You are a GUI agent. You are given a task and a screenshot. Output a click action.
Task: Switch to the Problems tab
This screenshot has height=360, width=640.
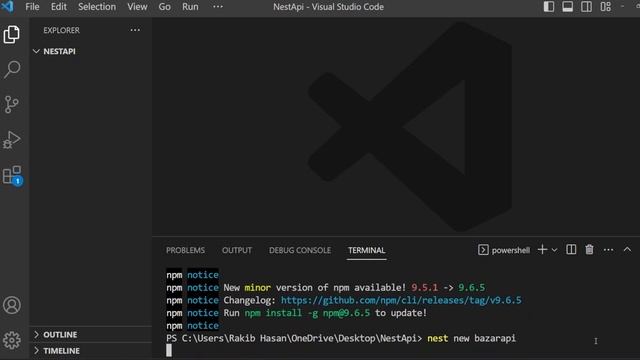185,250
